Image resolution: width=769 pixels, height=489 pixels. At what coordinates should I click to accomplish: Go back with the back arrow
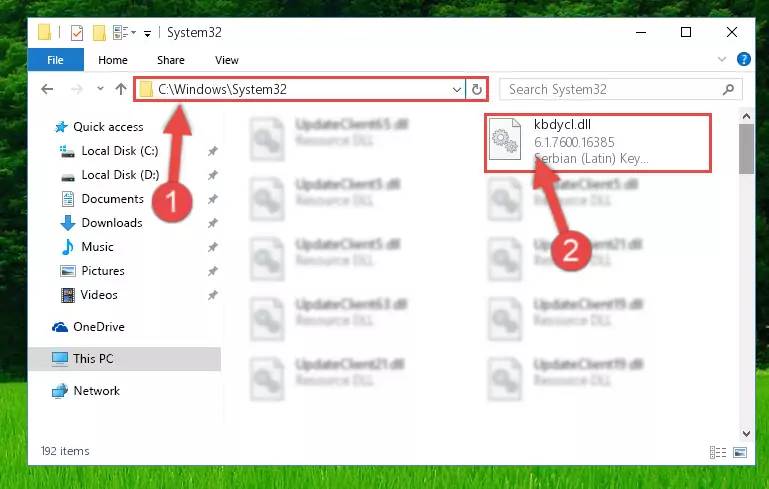(47, 89)
